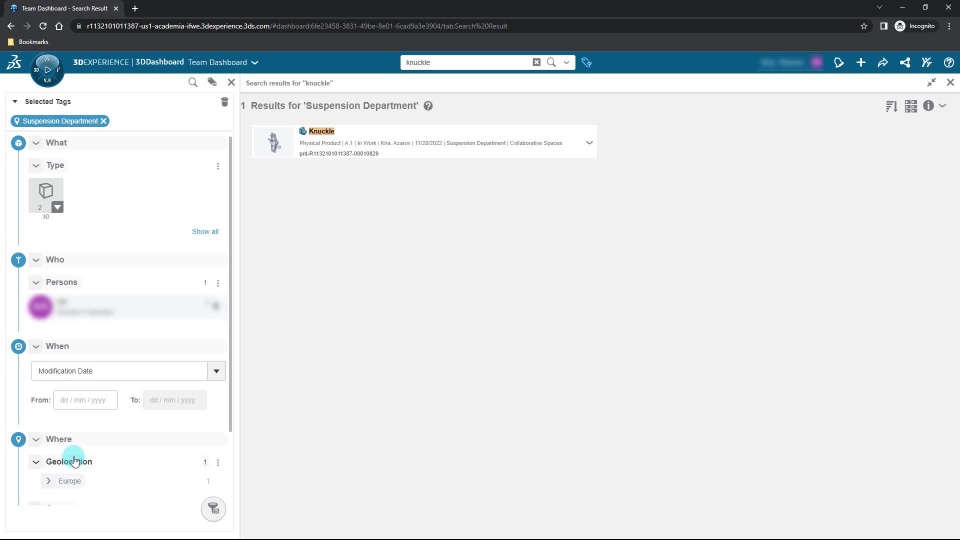Collapse the Geolocation subsection
The height and width of the screenshot is (540, 960).
36,462
